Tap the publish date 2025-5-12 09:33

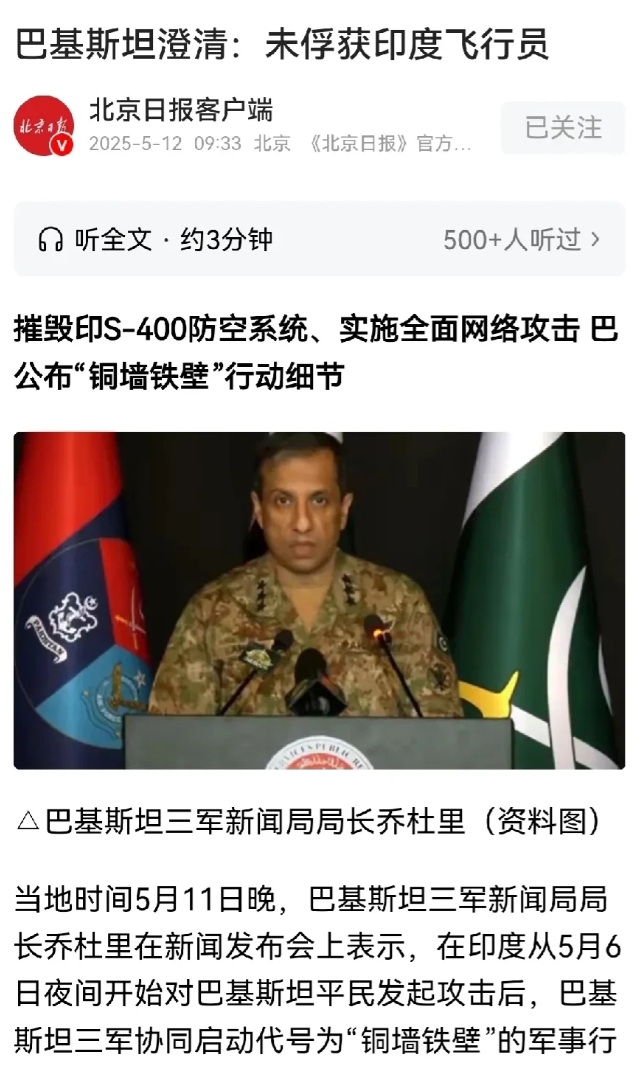point(165,143)
